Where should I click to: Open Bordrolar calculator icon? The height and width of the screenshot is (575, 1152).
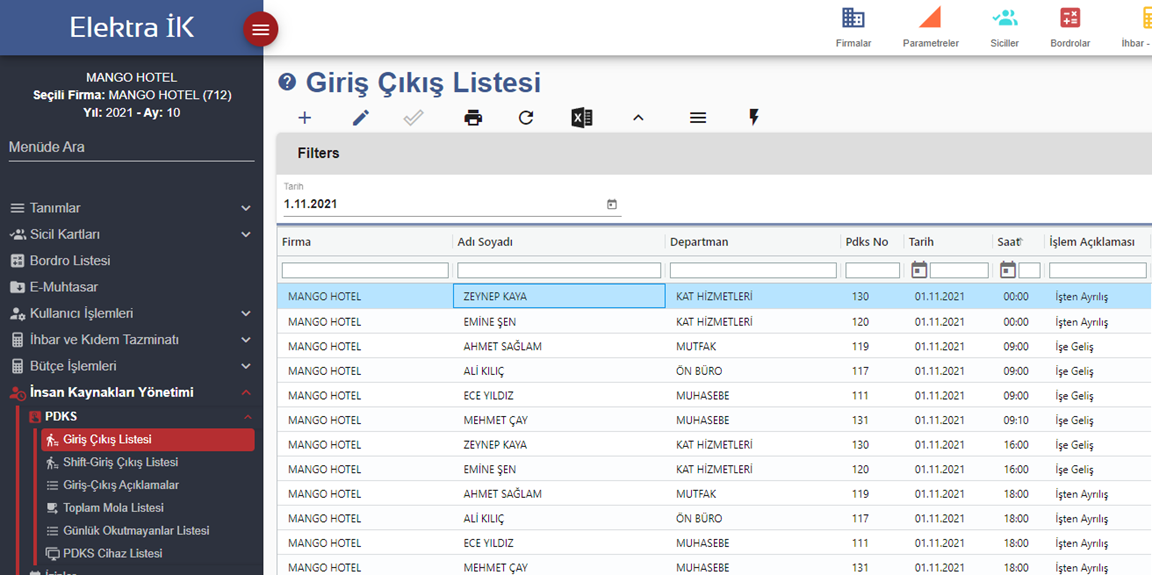(x=1070, y=18)
